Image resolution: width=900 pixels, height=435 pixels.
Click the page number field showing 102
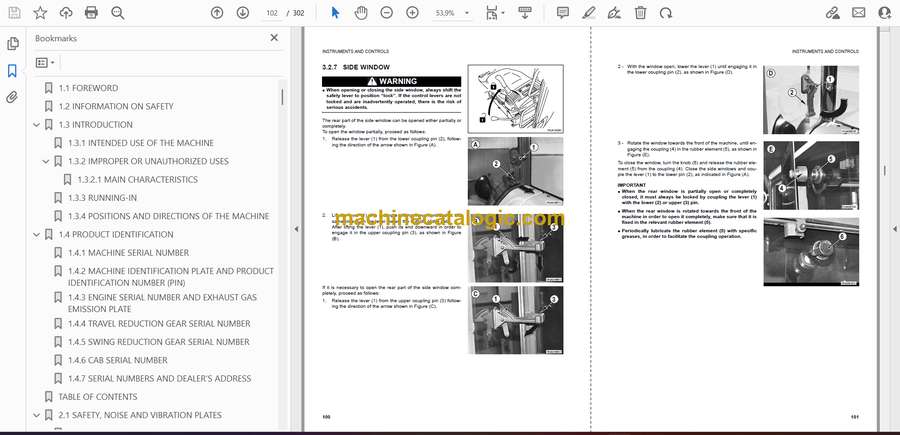[x=272, y=13]
